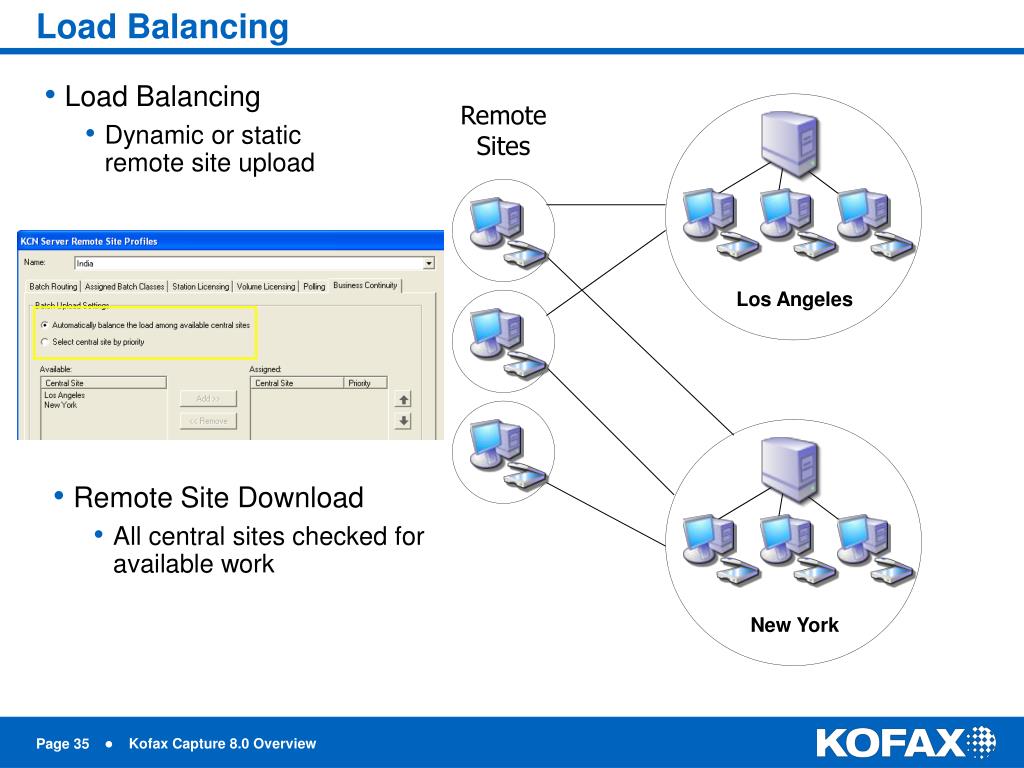The height and width of the screenshot is (768, 1024).
Task: Click the 'Remote Sites' label
Action: [x=503, y=131]
